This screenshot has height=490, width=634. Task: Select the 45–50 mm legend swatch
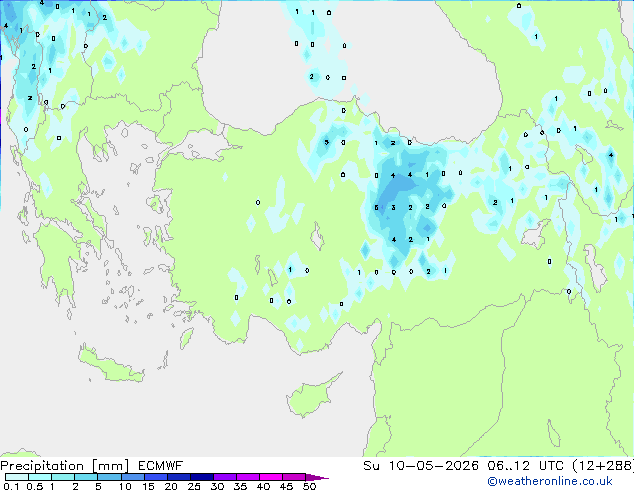294,477
